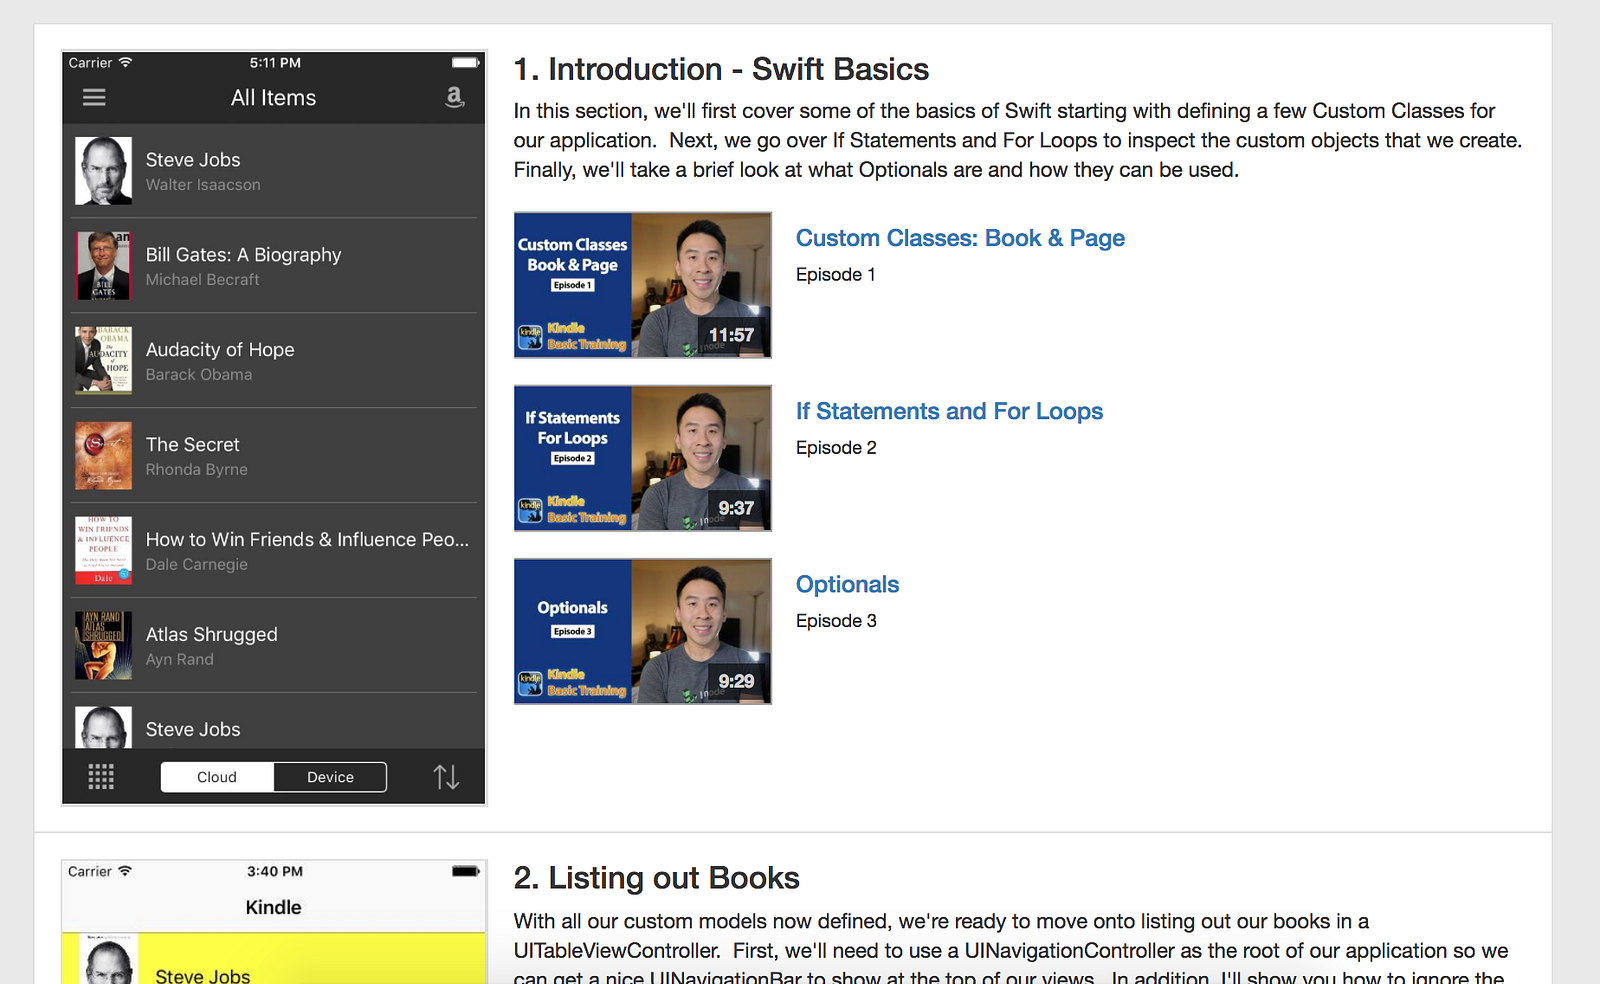Click the 9:29 duration badge
The width and height of the screenshot is (1600, 984).
[x=736, y=681]
